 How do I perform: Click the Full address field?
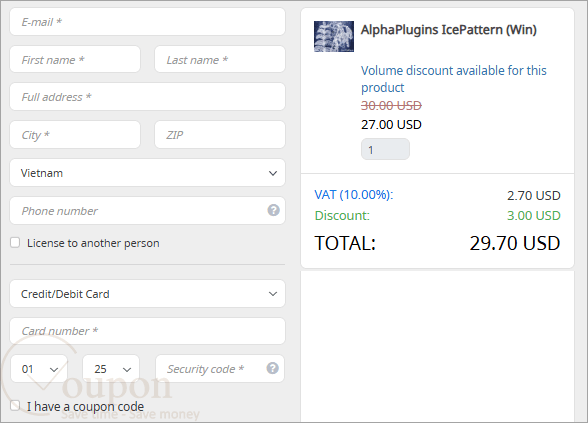[x=147, y=97]
